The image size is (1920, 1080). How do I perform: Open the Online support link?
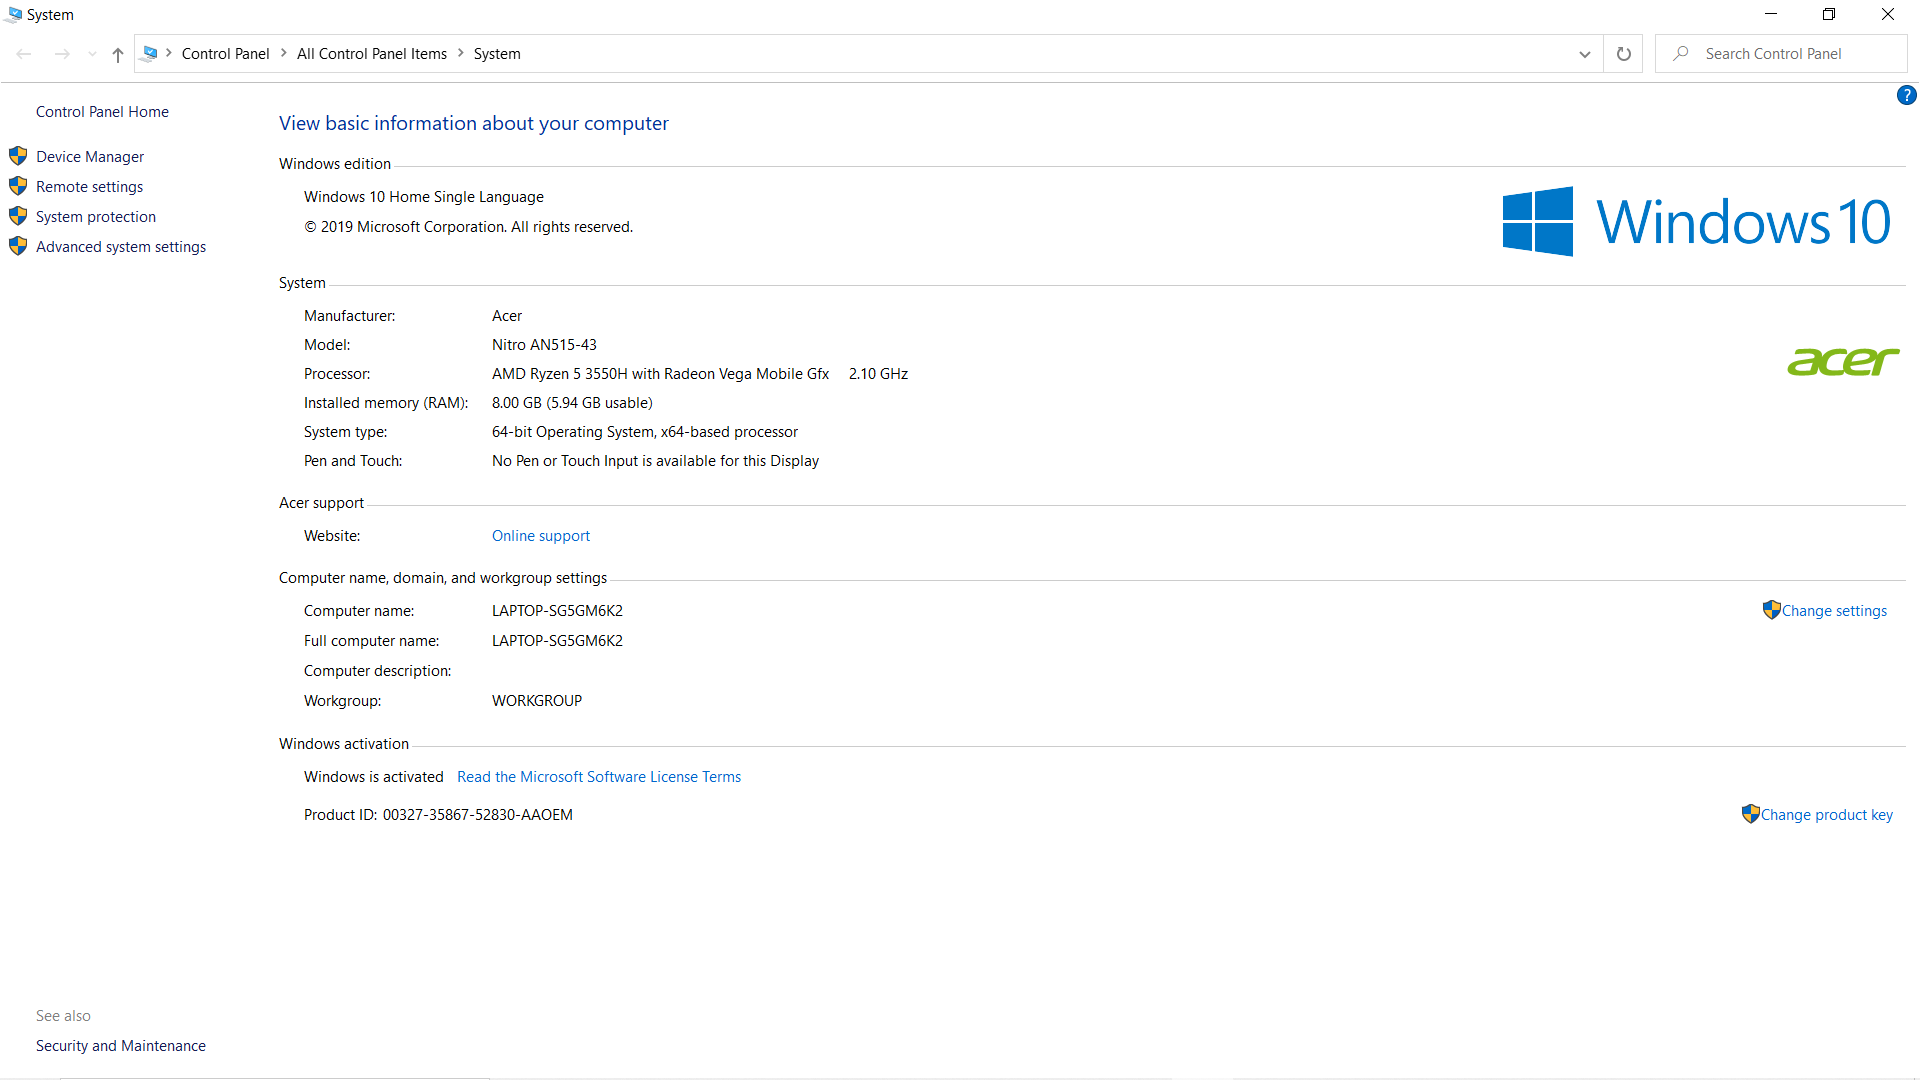(540, 535)
